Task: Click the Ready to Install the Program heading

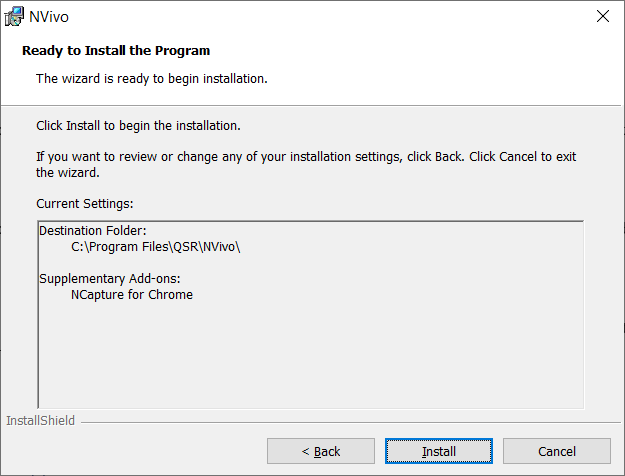Action: [x=116, y=51]
